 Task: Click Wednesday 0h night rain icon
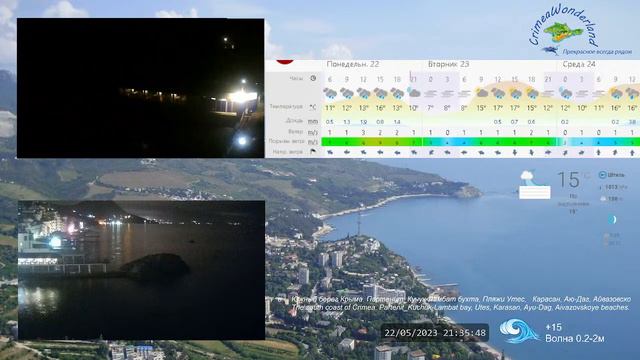pos(565,93)
